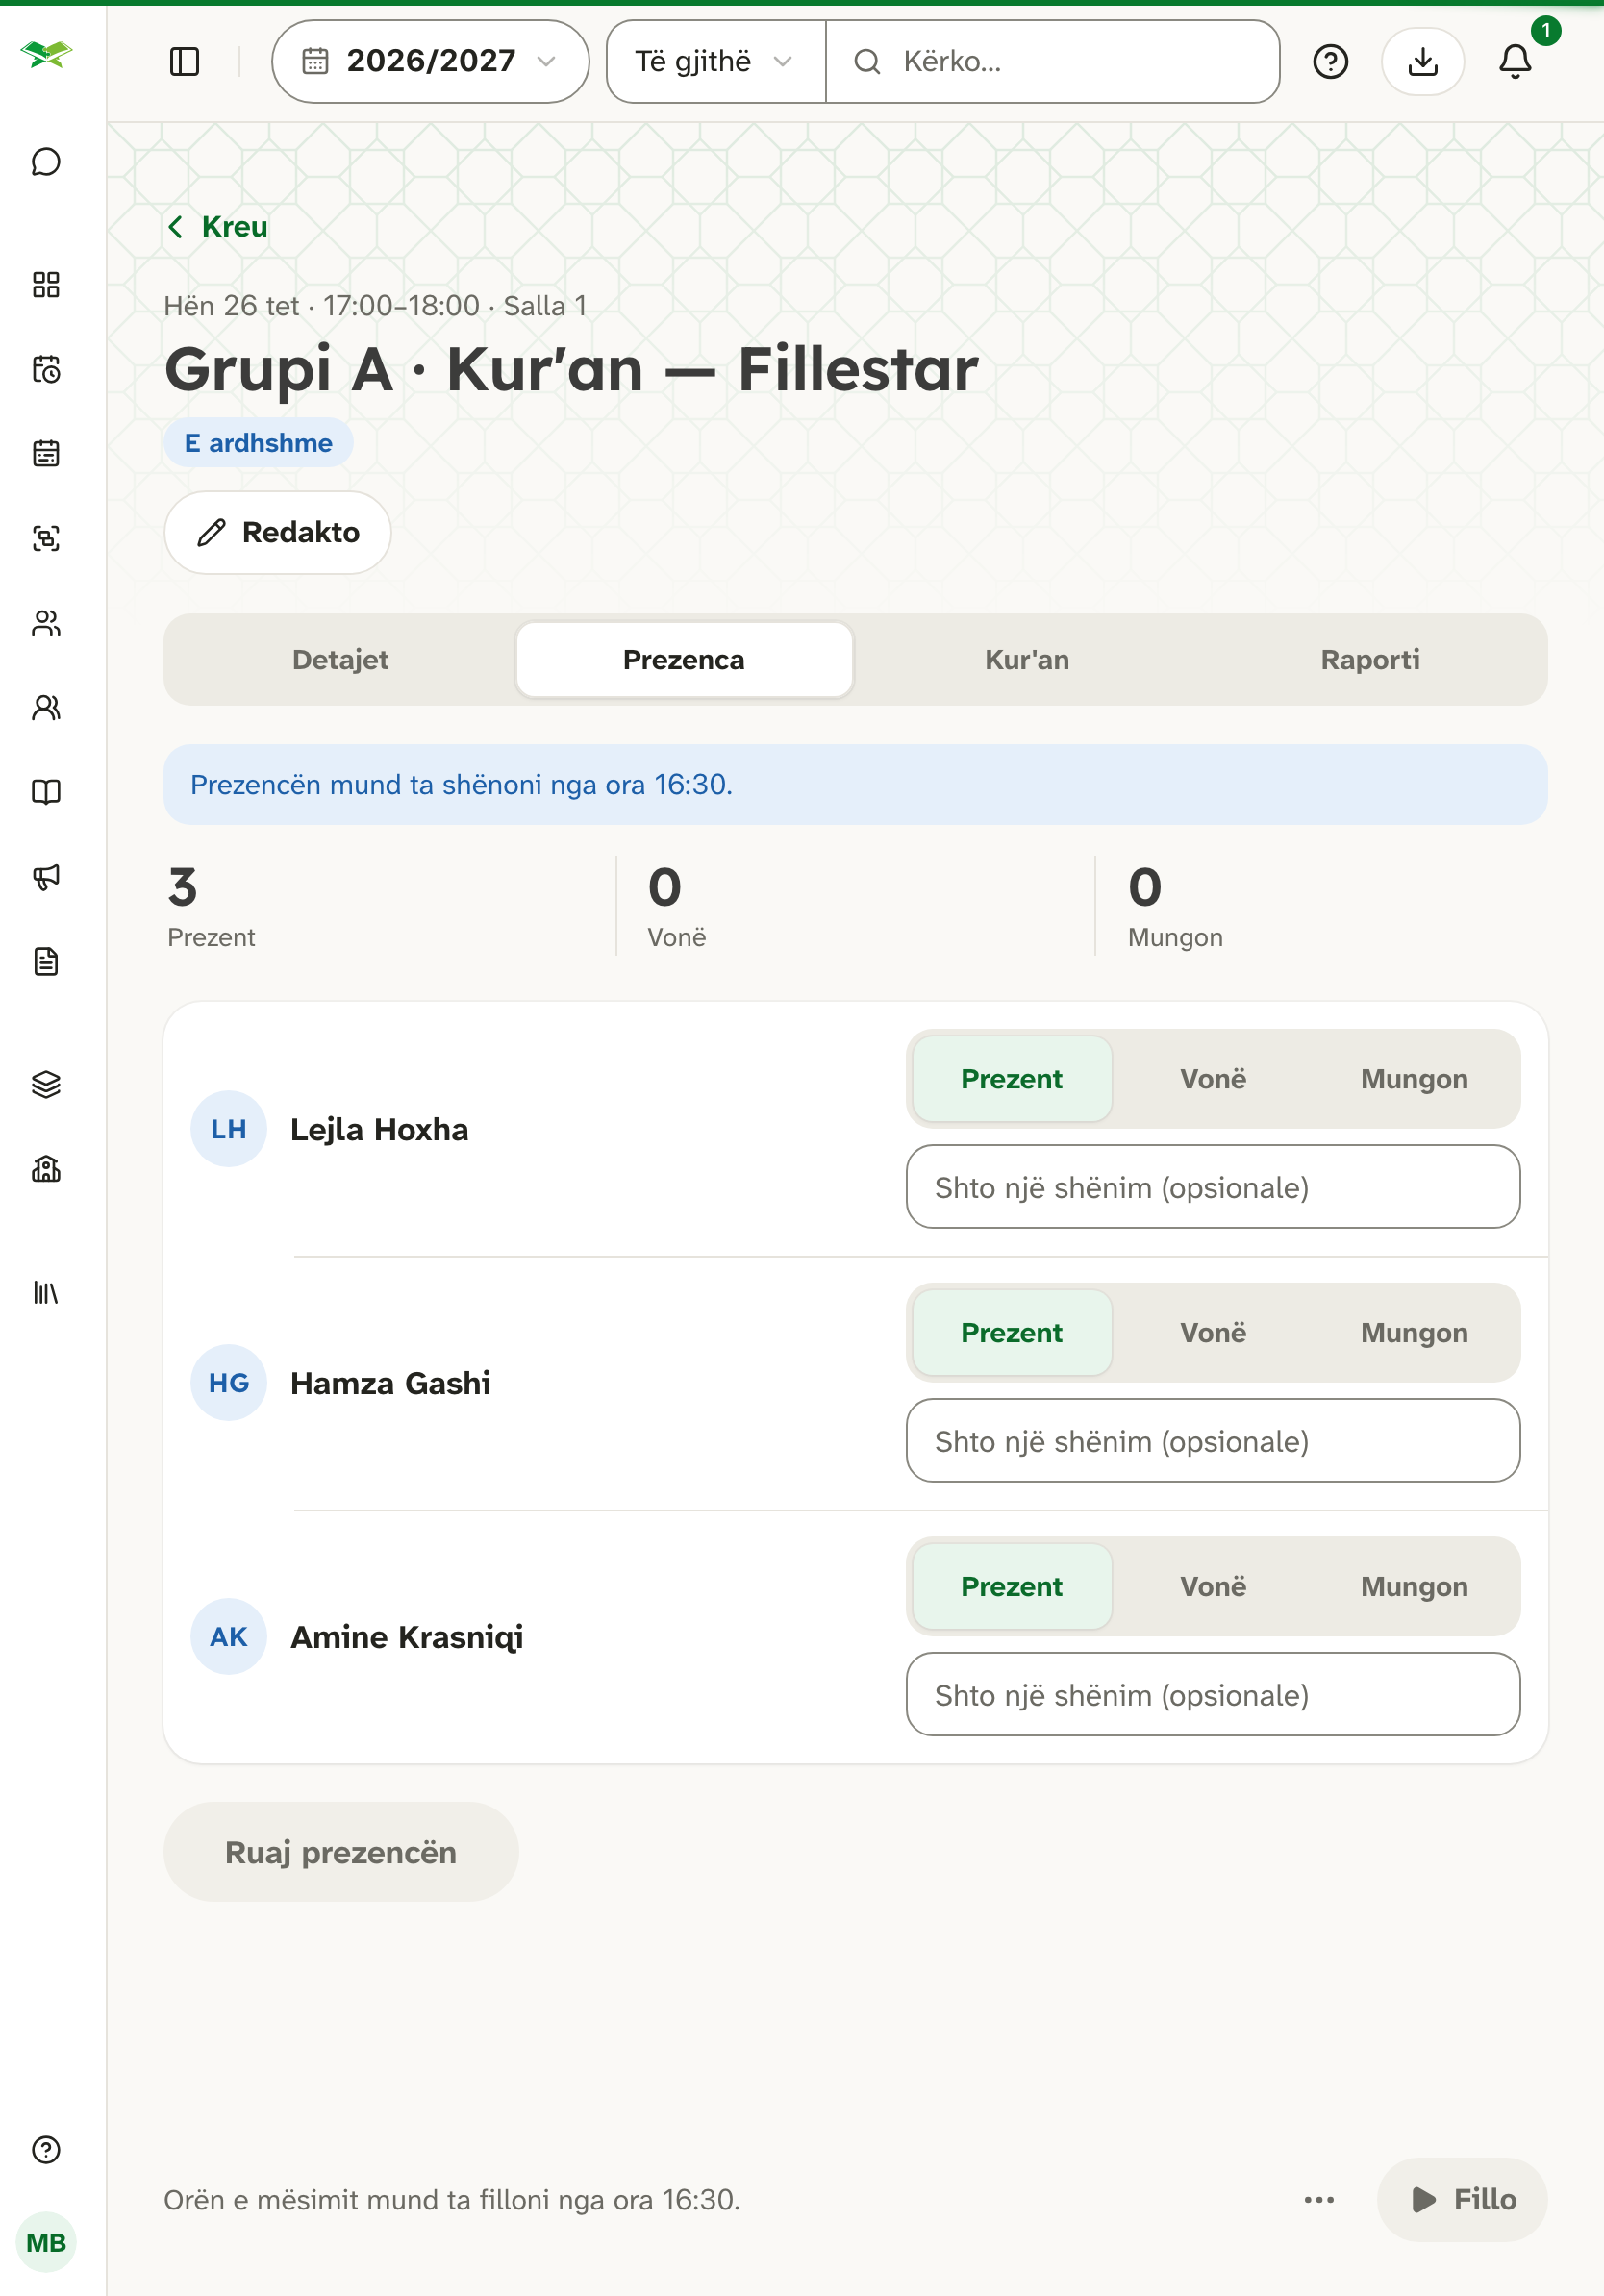The height and width of the screenshot is (2296, 1604).
Task: Click the Redakto edit button
Action: (x=277, y=532)
